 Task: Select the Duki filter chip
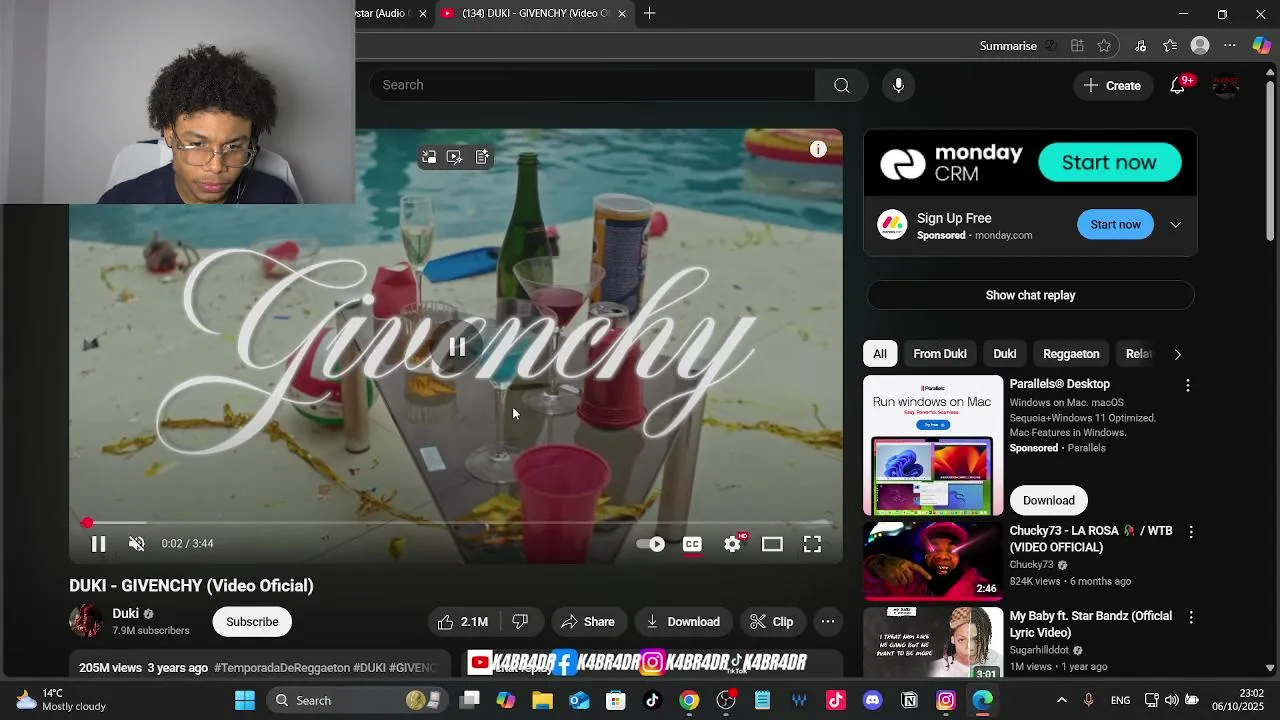[x=1005, y=354]
